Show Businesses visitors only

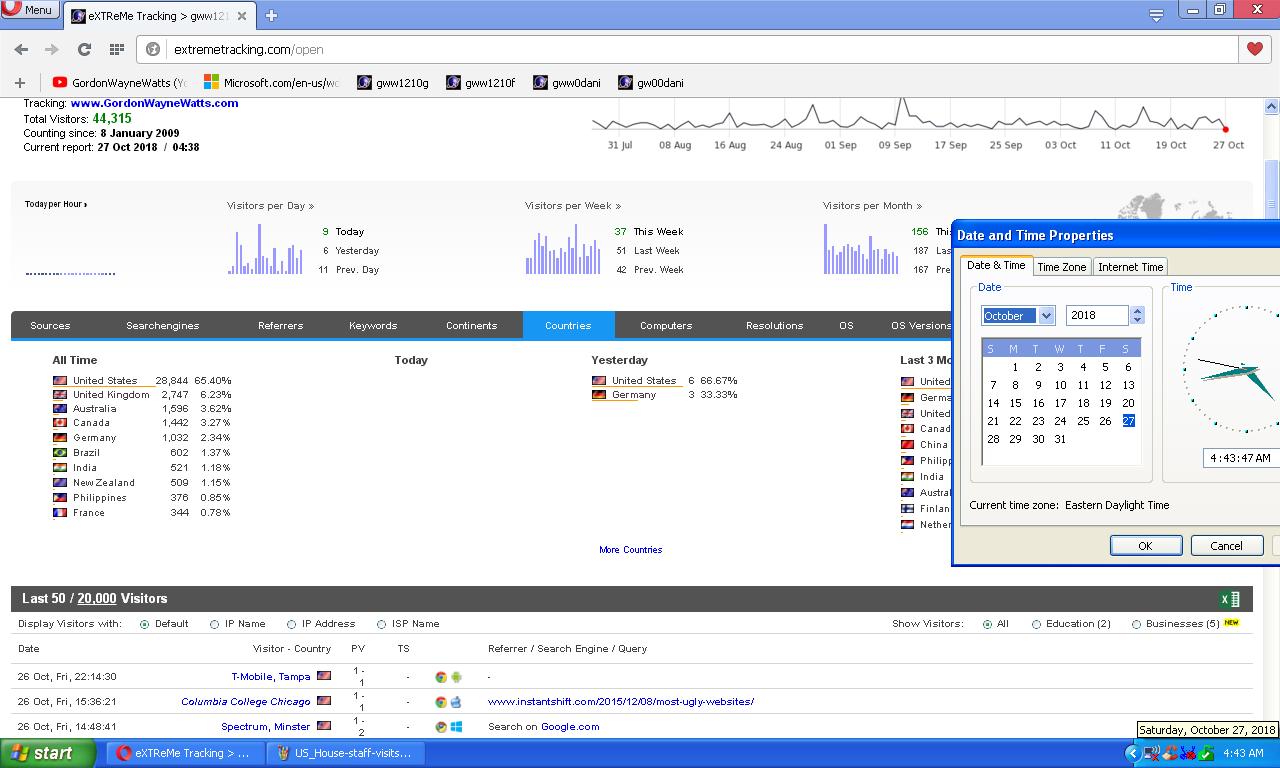pyautogui.click(x=1137, y=624)
